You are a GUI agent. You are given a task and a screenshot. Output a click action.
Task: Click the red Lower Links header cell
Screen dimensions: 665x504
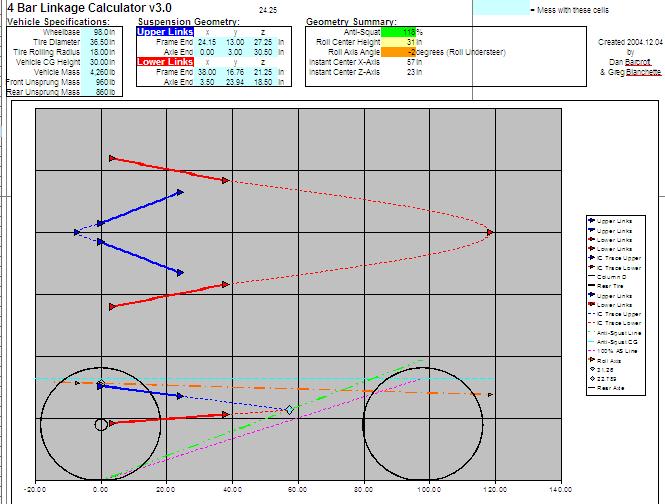point(165,62)
